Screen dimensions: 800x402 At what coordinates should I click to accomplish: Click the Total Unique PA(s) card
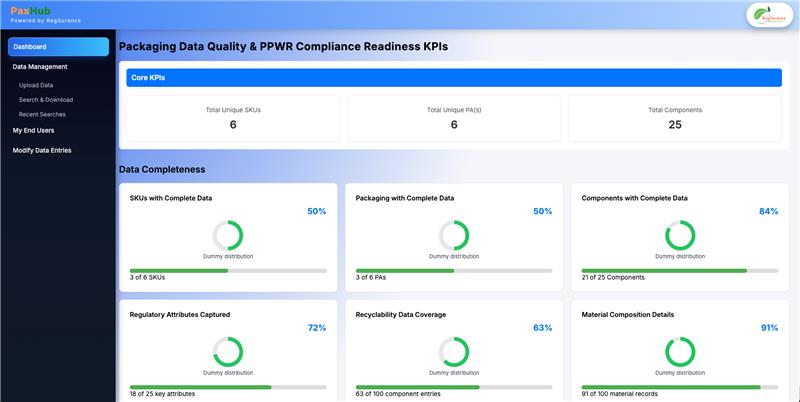(454, 118)
